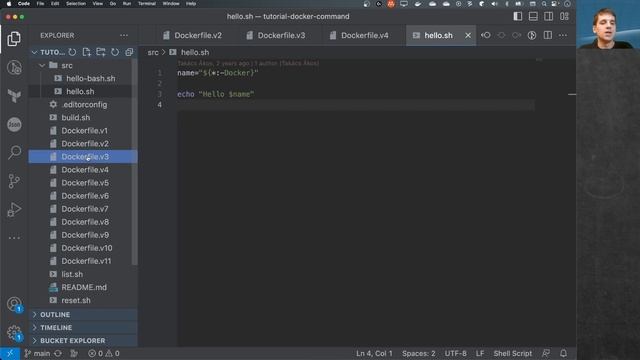
Task: Open Explorer views and more actions menu
Action: (x=124, y=36)
